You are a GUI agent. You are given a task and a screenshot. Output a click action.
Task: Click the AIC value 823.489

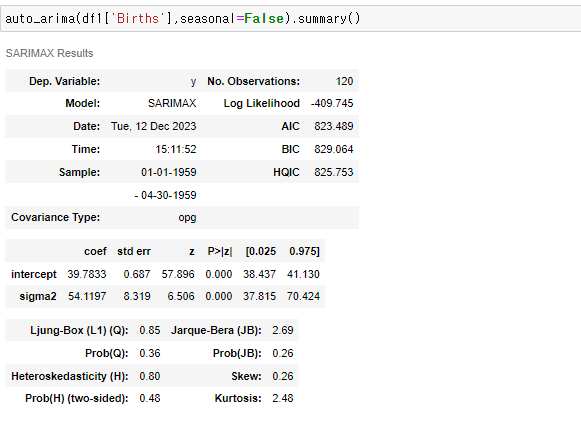333,126
